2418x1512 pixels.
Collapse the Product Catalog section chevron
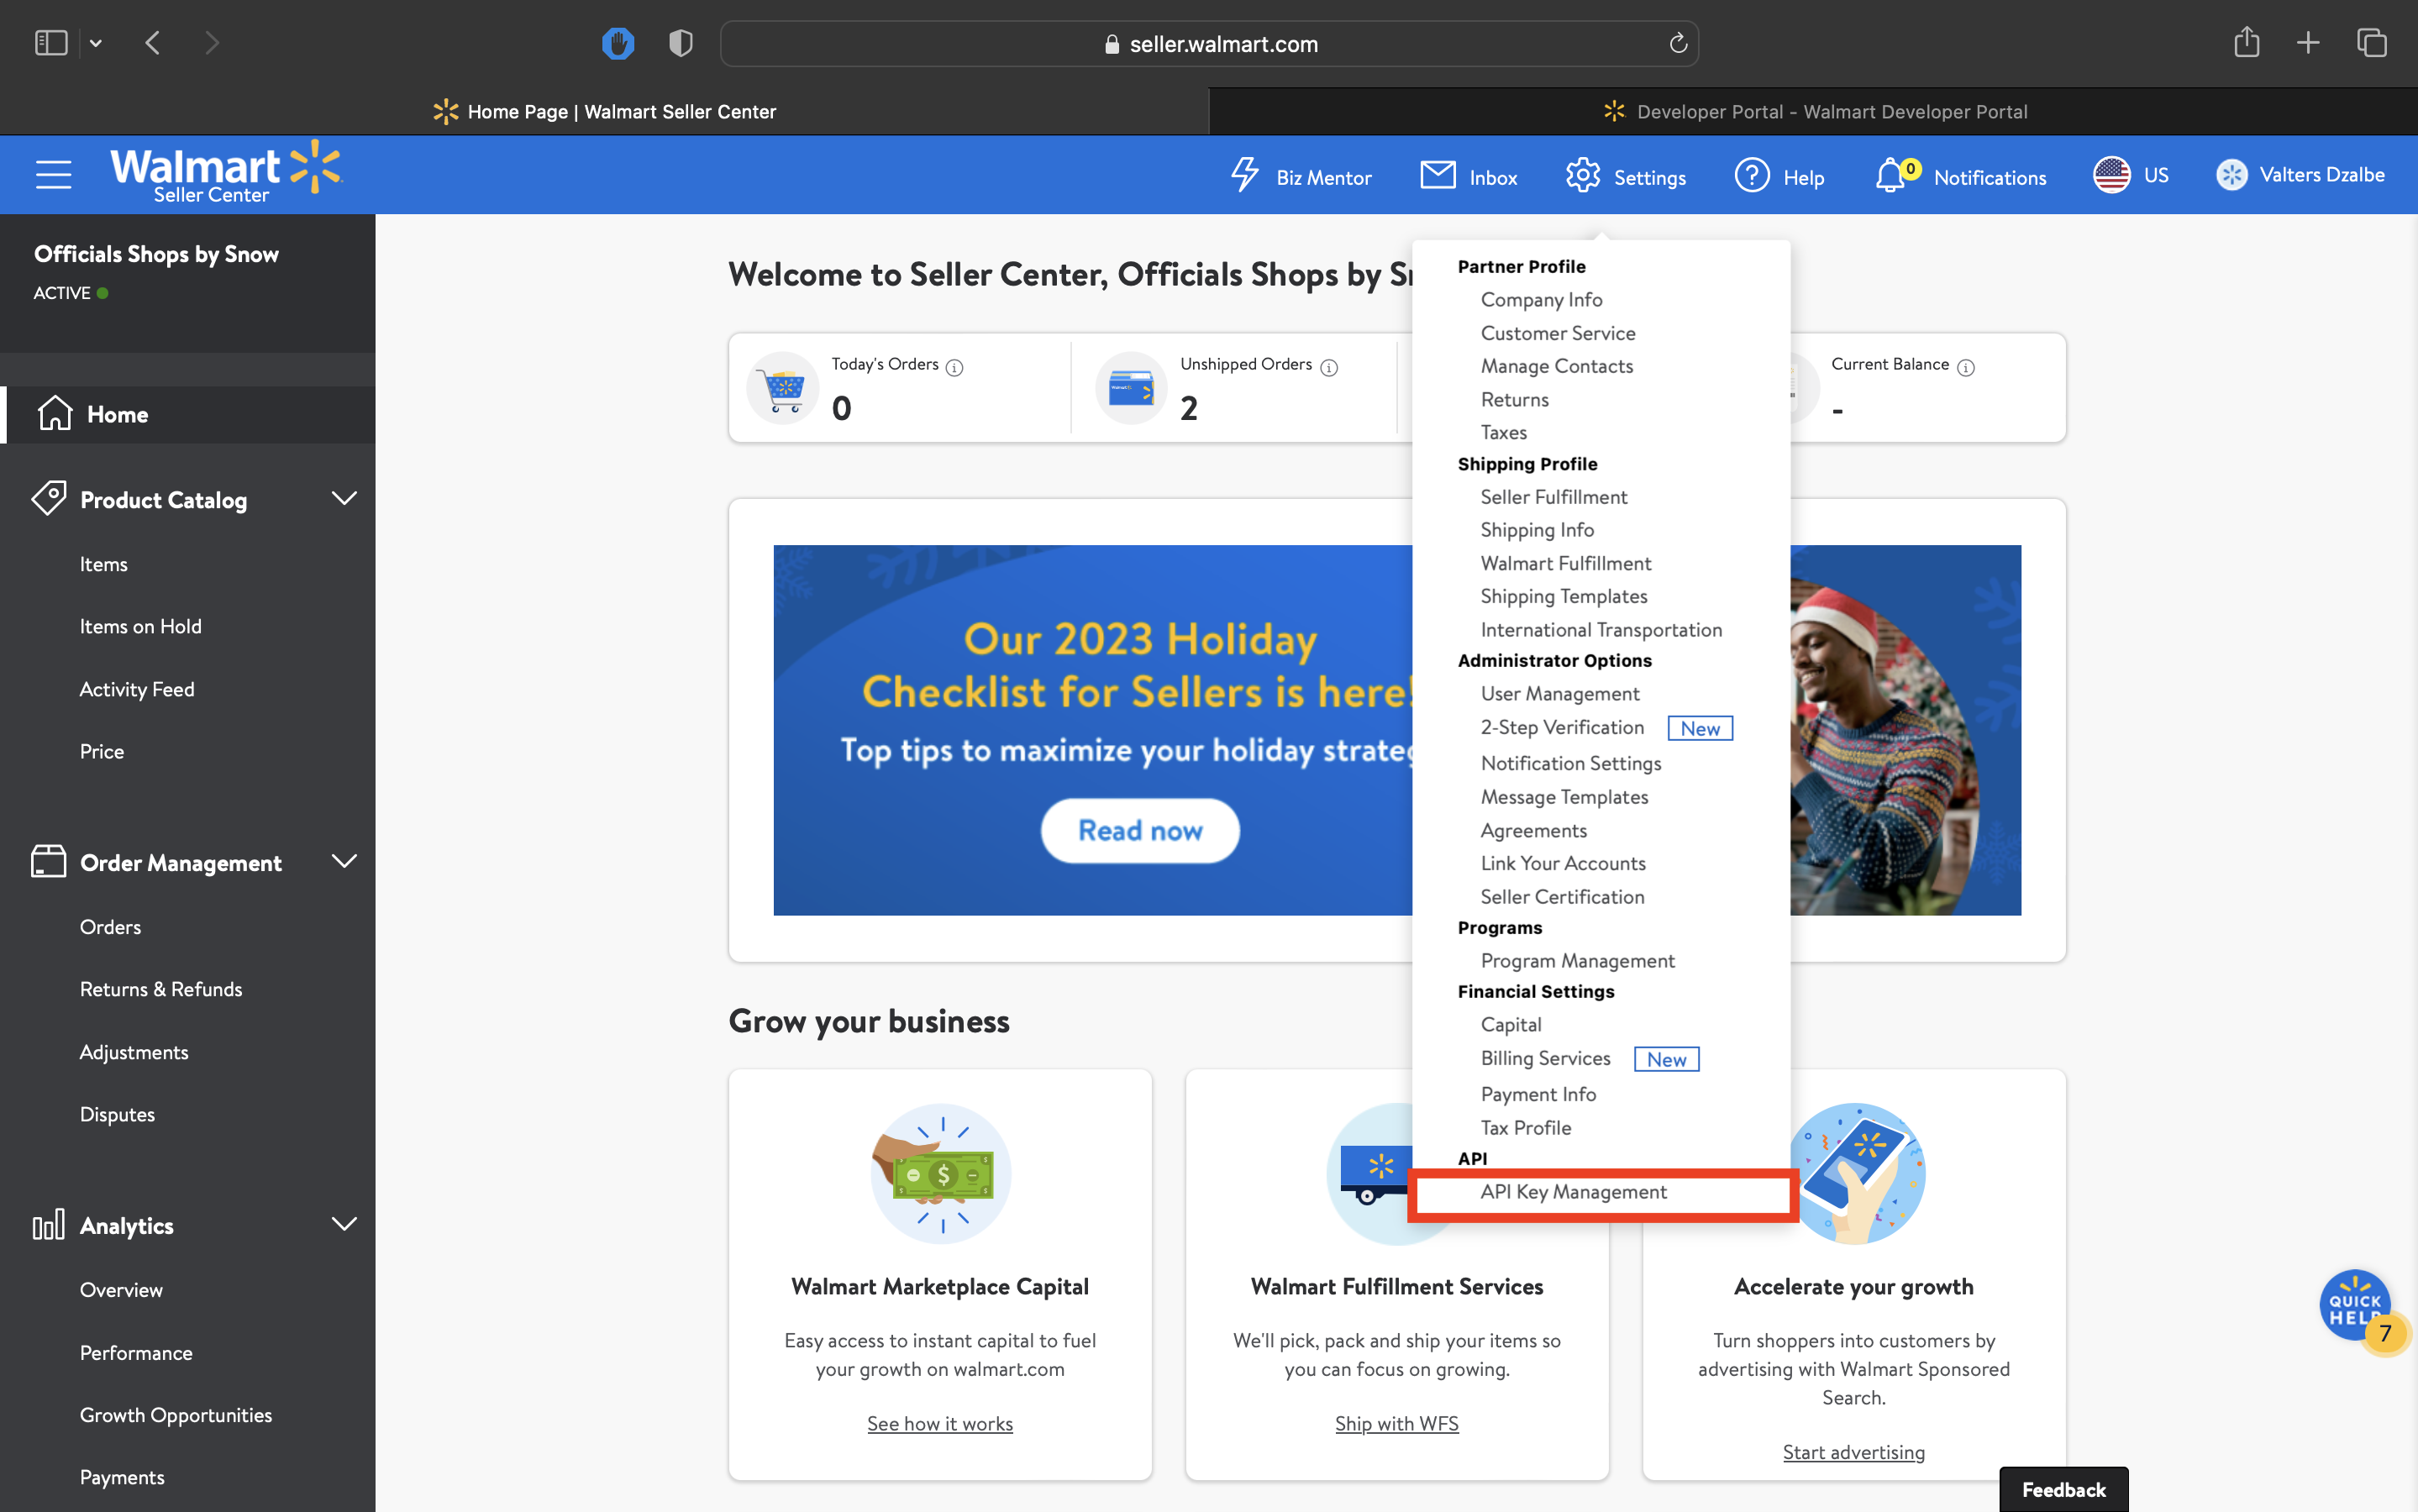[x=344, y=498]
